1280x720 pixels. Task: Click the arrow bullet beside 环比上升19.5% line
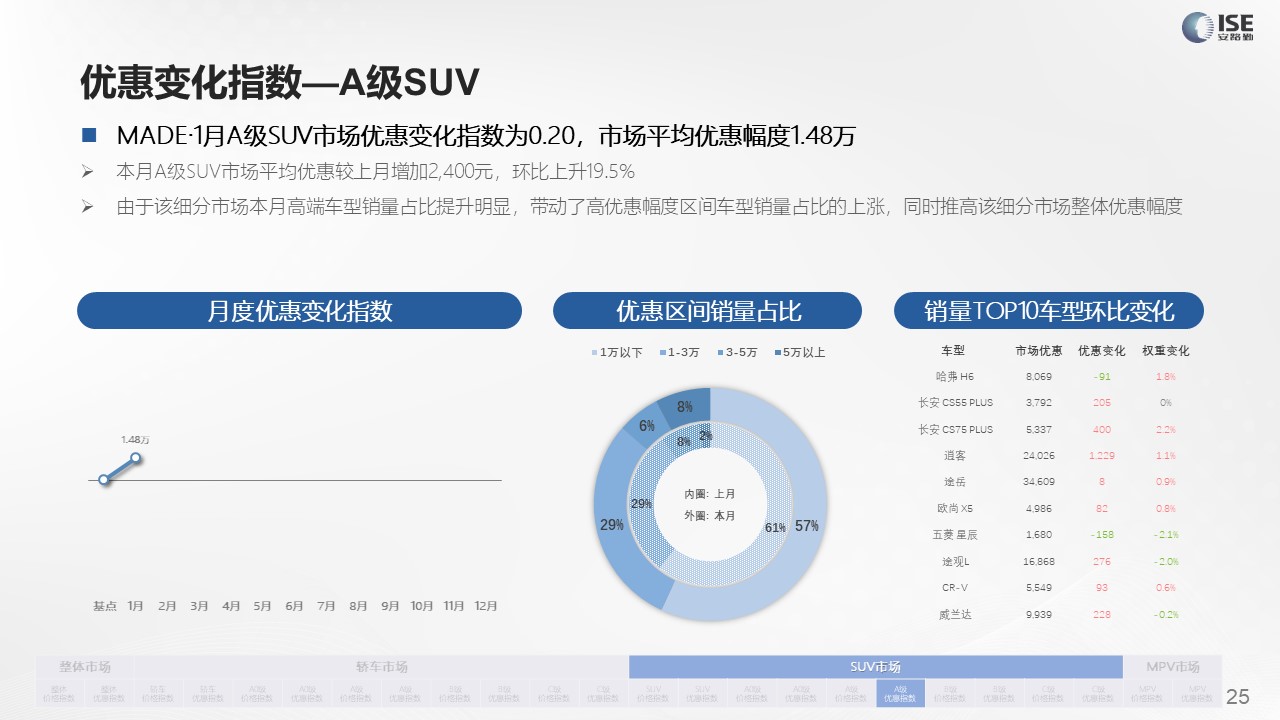pos(87,171)
